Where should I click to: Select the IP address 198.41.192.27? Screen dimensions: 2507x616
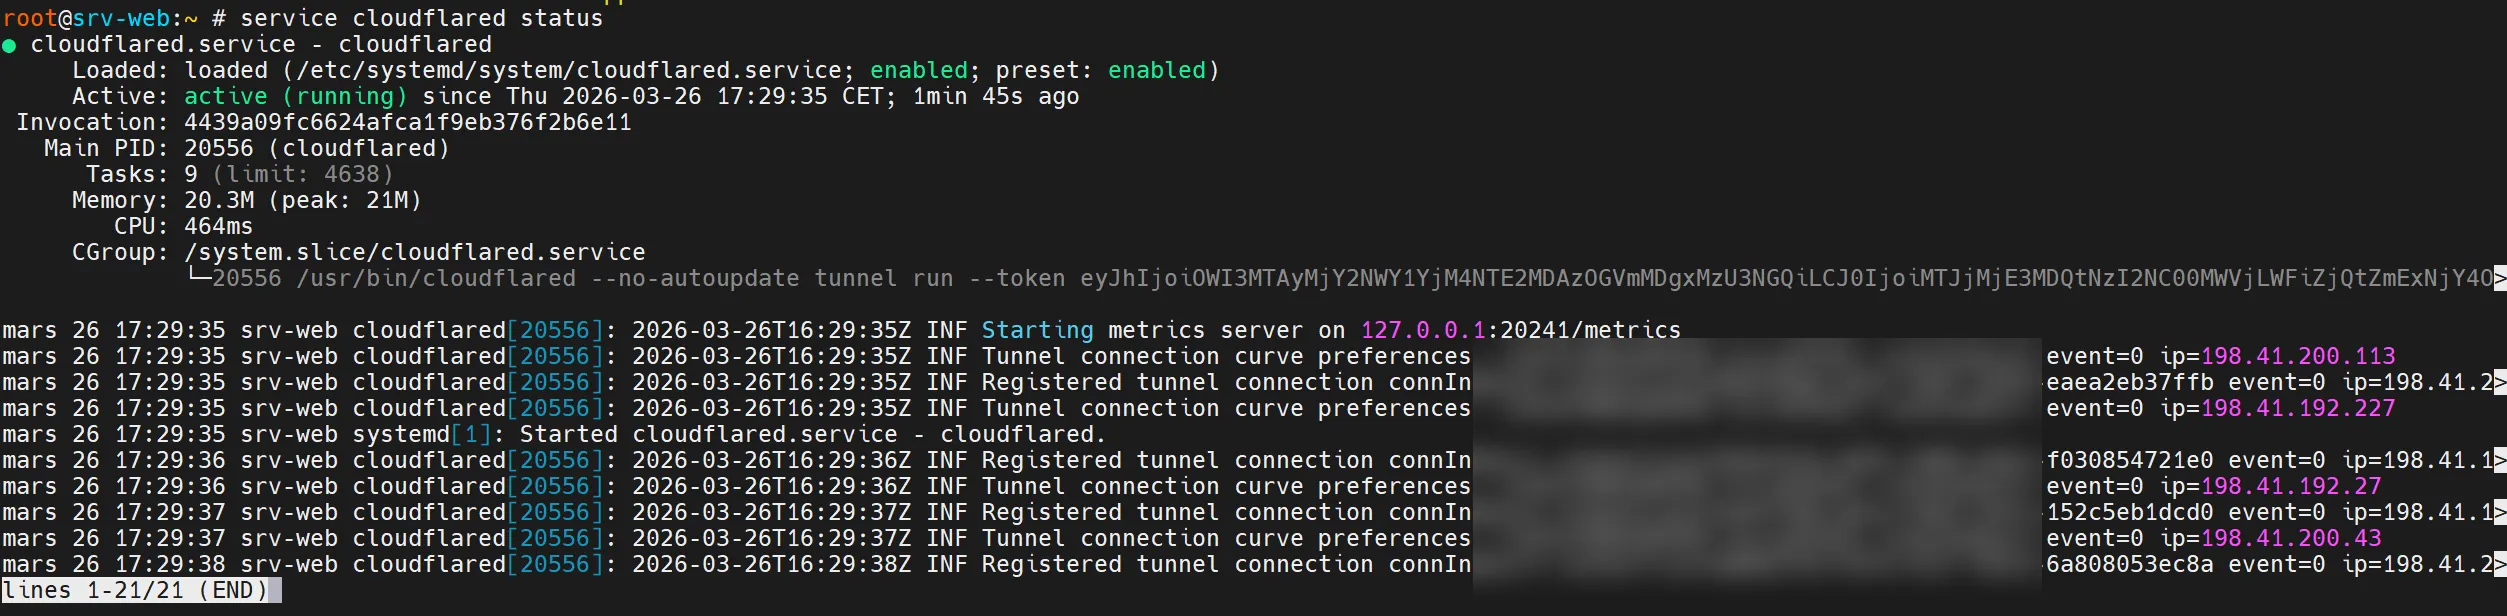[2290, 487]
